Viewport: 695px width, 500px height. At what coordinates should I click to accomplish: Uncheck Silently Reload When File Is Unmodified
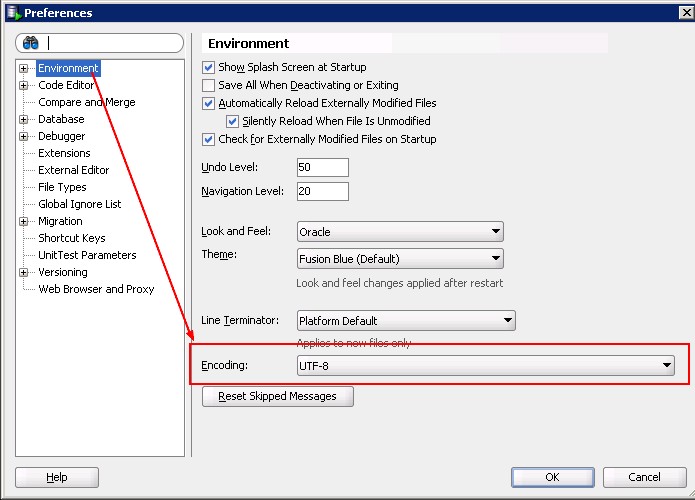click(233, 121)
